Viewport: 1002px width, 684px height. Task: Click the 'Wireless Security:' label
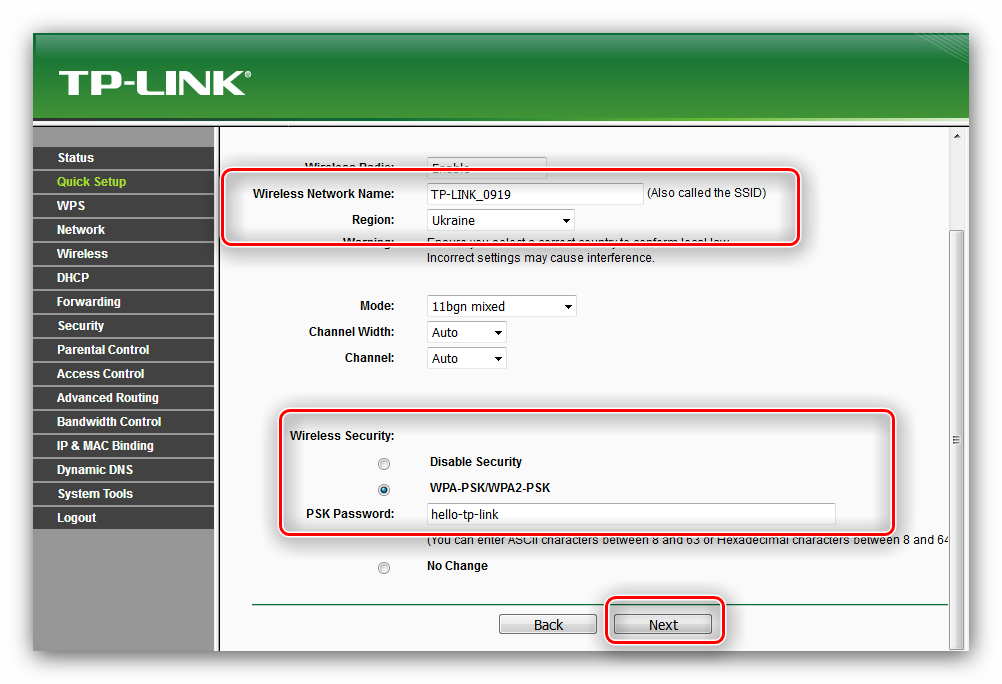(342, 436)
